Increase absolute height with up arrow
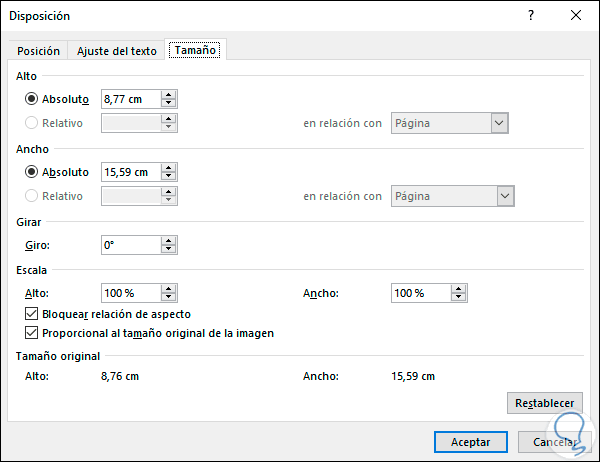This screenshot has width=600, height=462. tap(168, 95)
